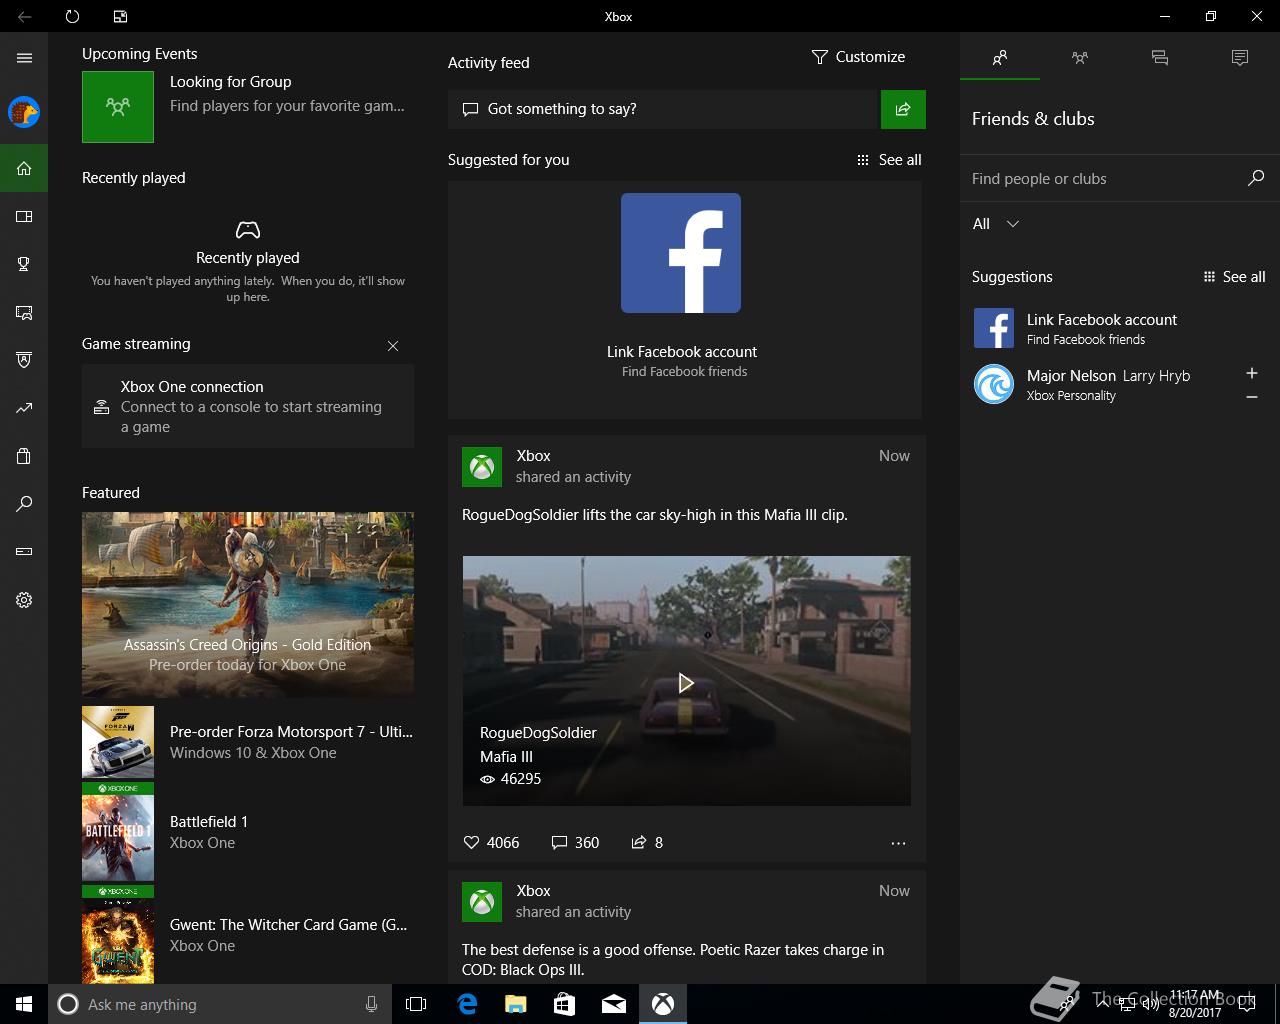Open Connection console icon in sidebar
This screenshot has width=1280, height=1024.
pyautogui.click(x=24, y=552)
